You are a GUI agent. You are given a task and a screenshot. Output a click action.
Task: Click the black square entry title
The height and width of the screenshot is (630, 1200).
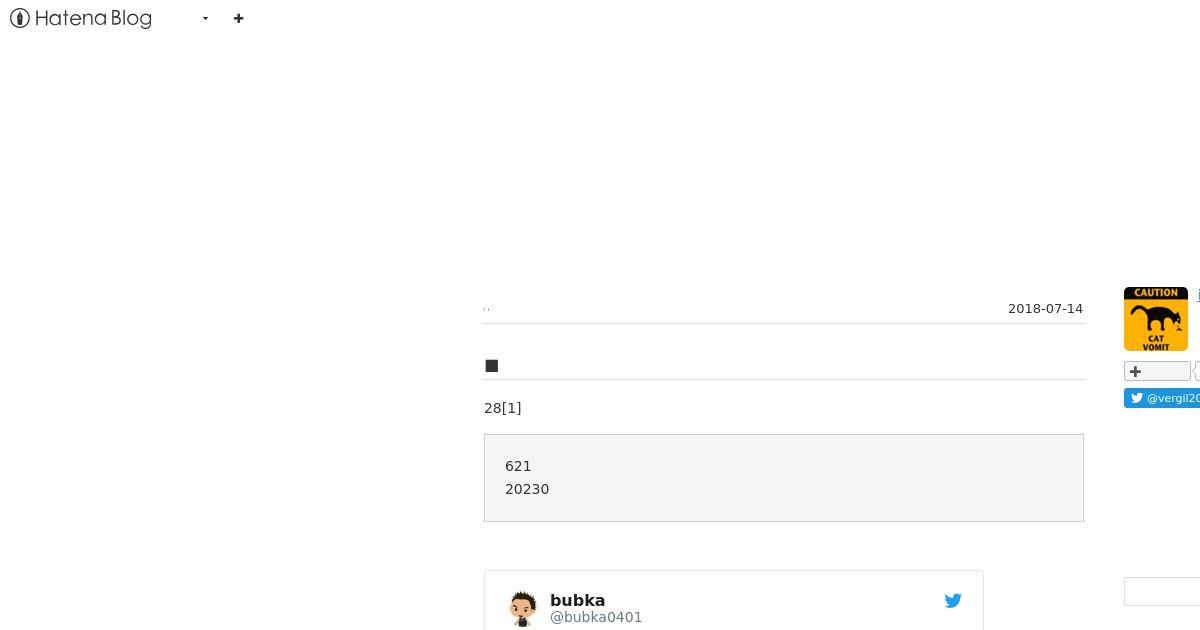(491, 366)
